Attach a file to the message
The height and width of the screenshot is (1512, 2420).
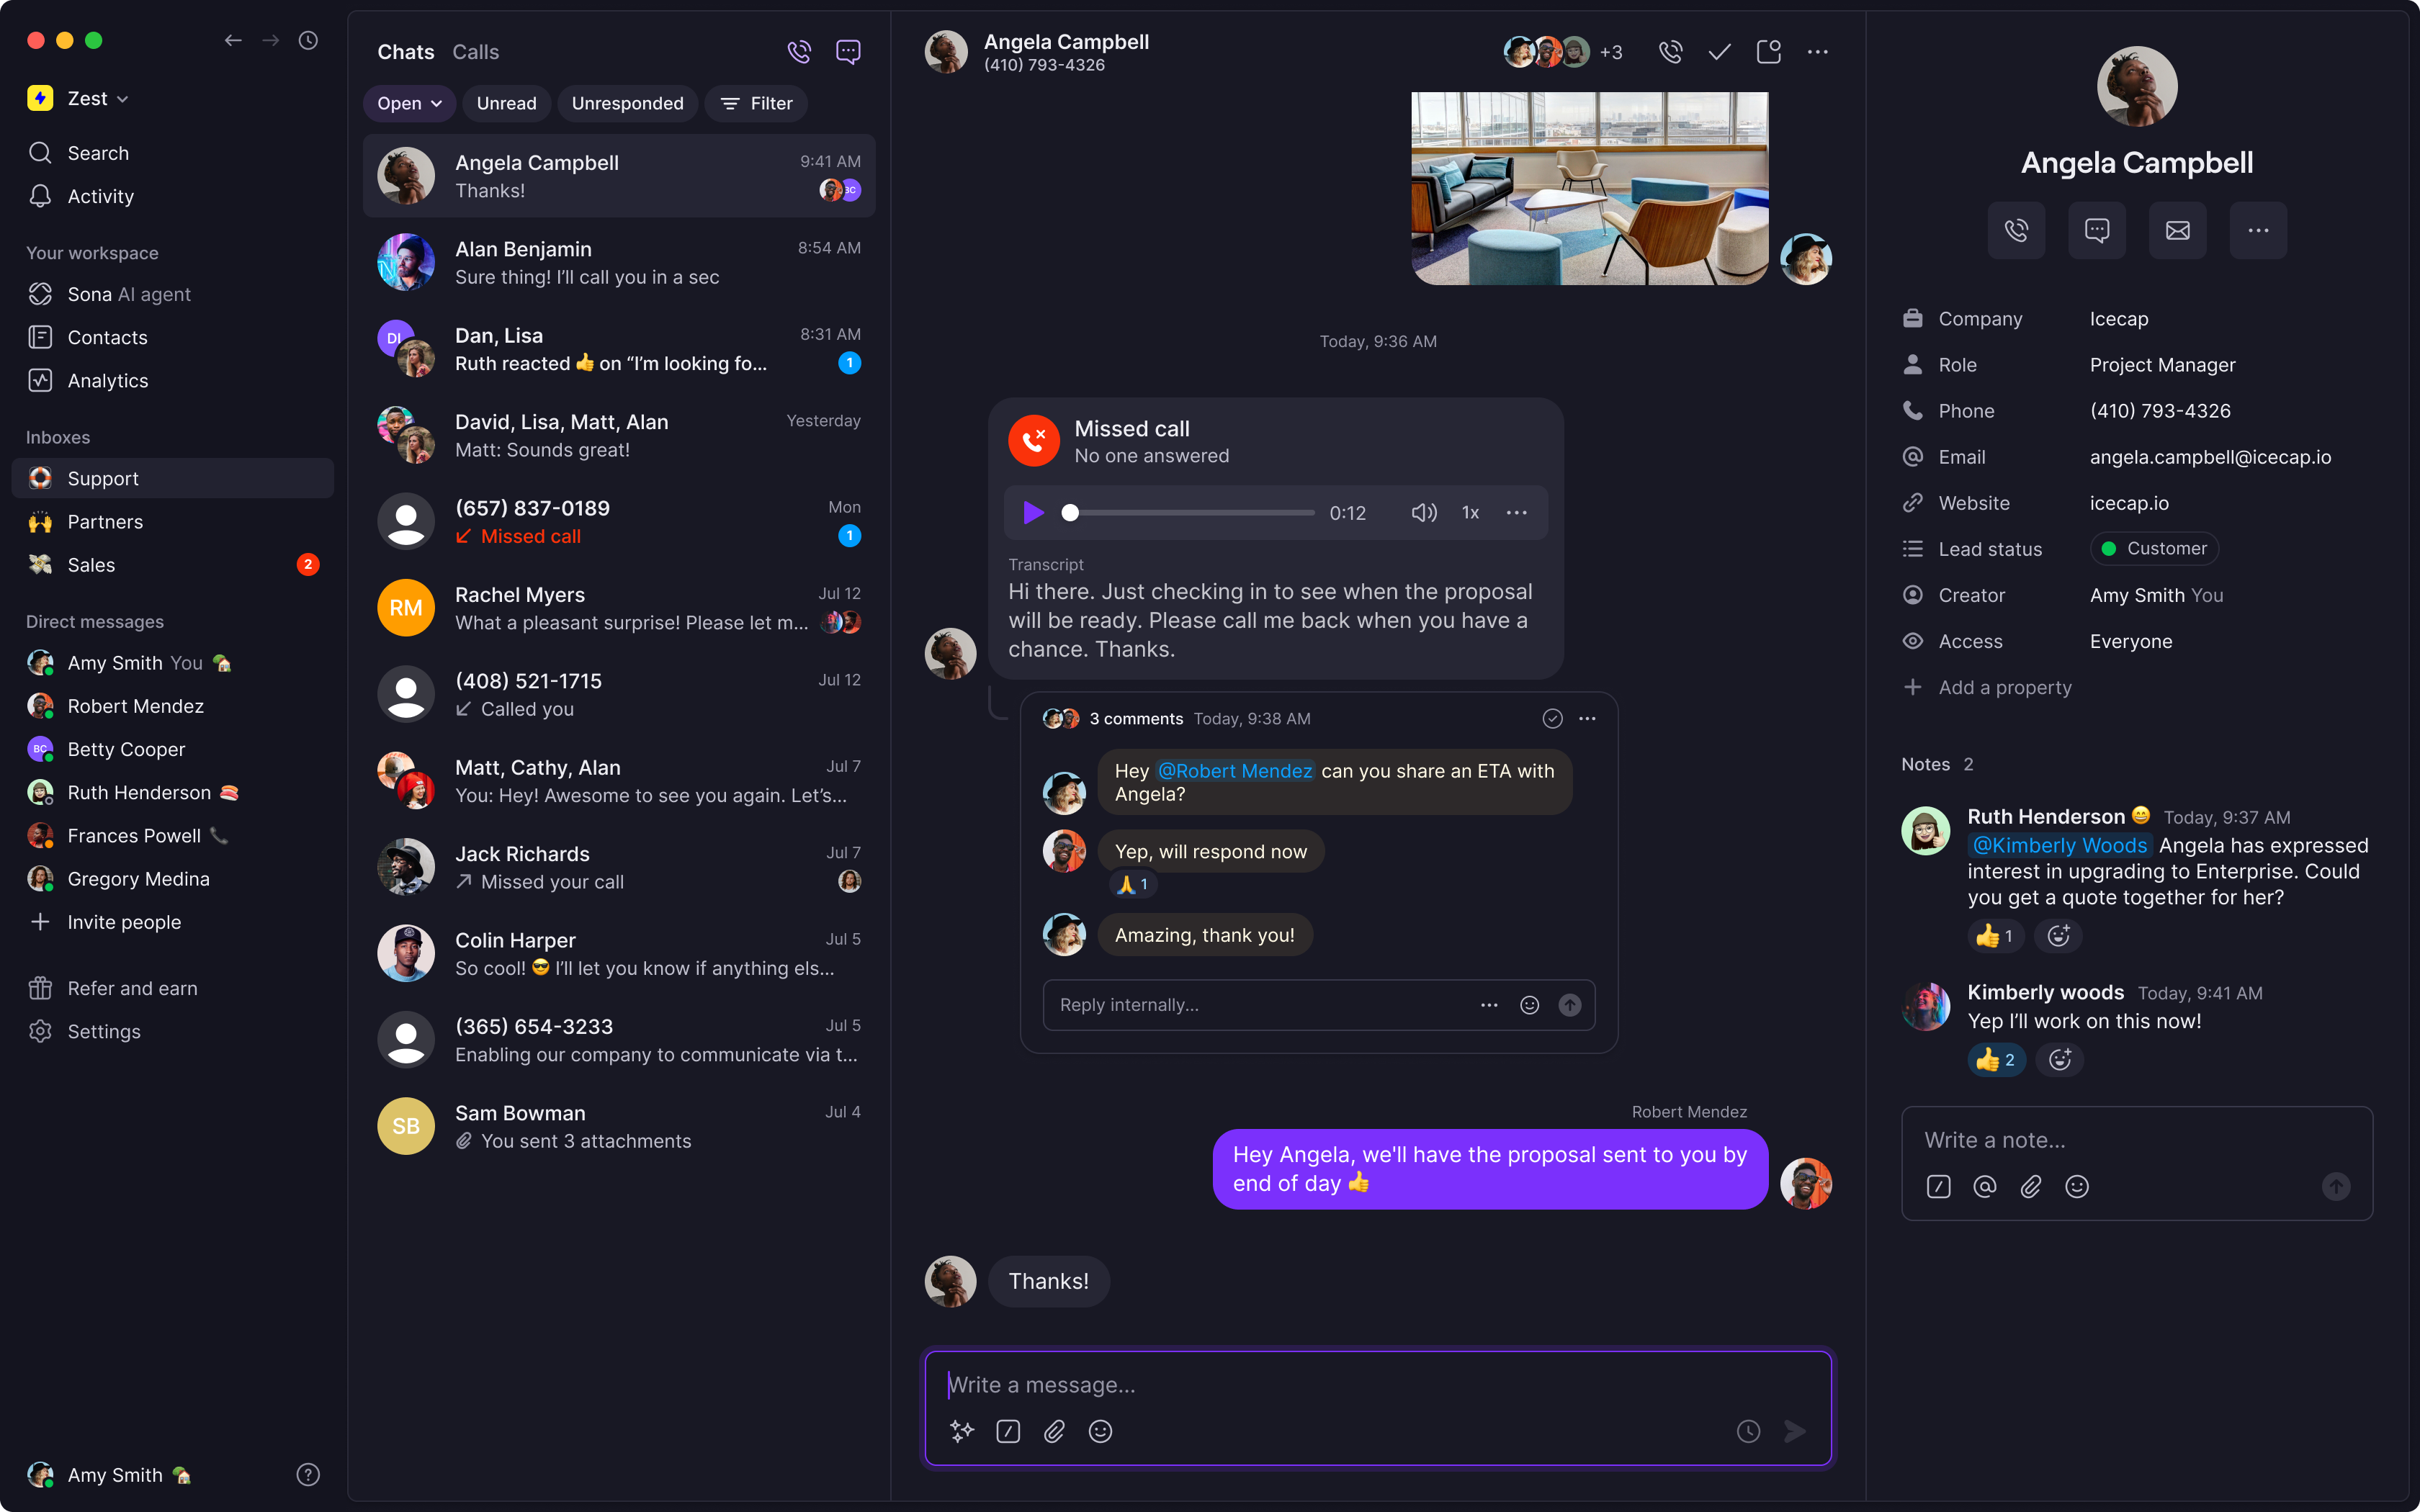1054,1431
